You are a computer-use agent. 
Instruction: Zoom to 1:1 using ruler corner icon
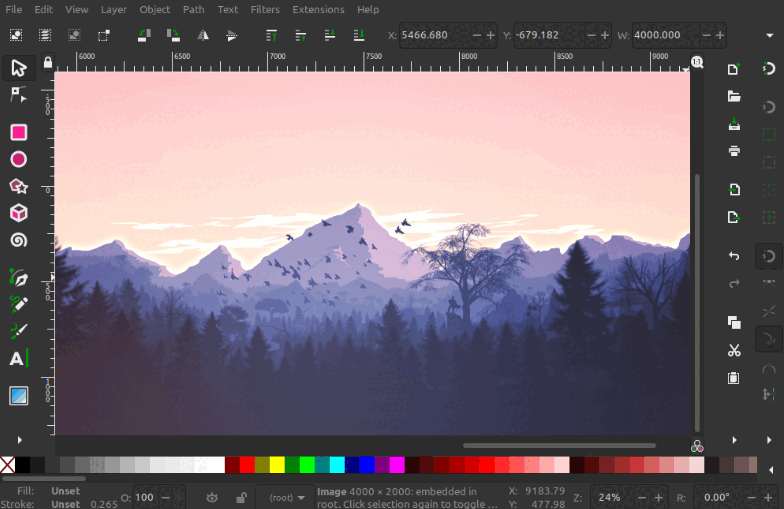click(x=697, y=62)
